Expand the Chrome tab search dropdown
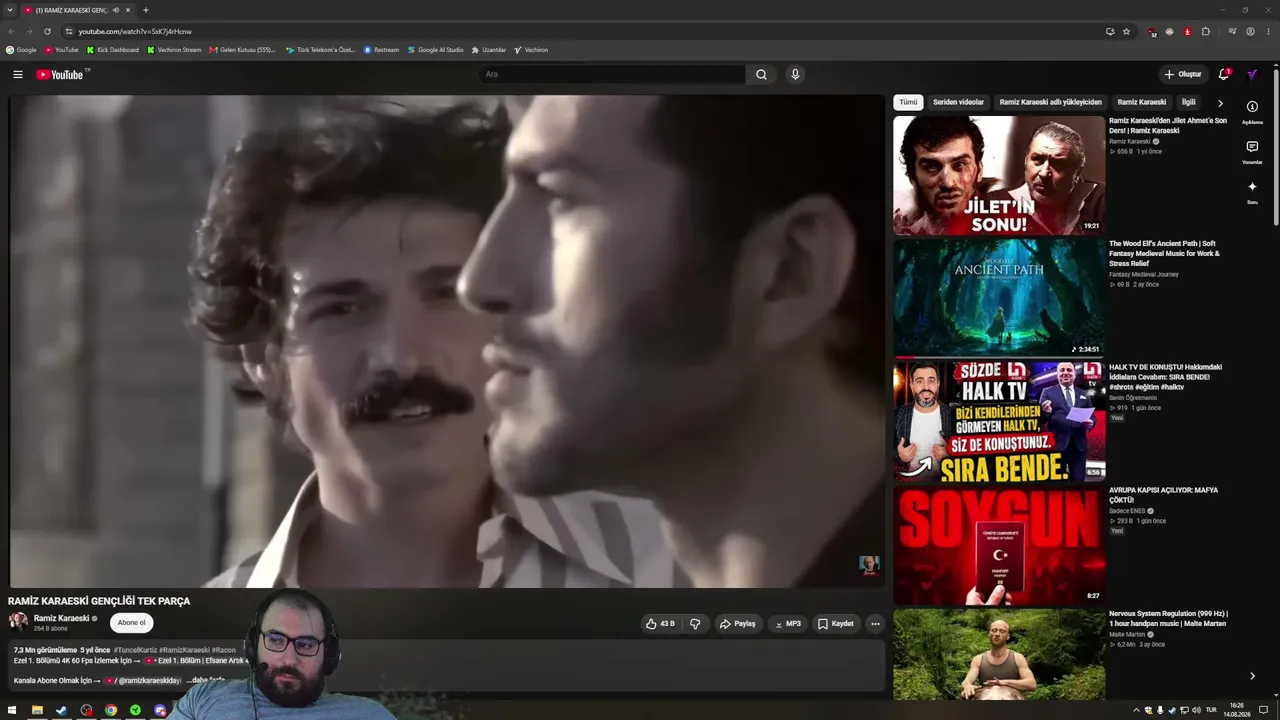 [x=10, y=10]
